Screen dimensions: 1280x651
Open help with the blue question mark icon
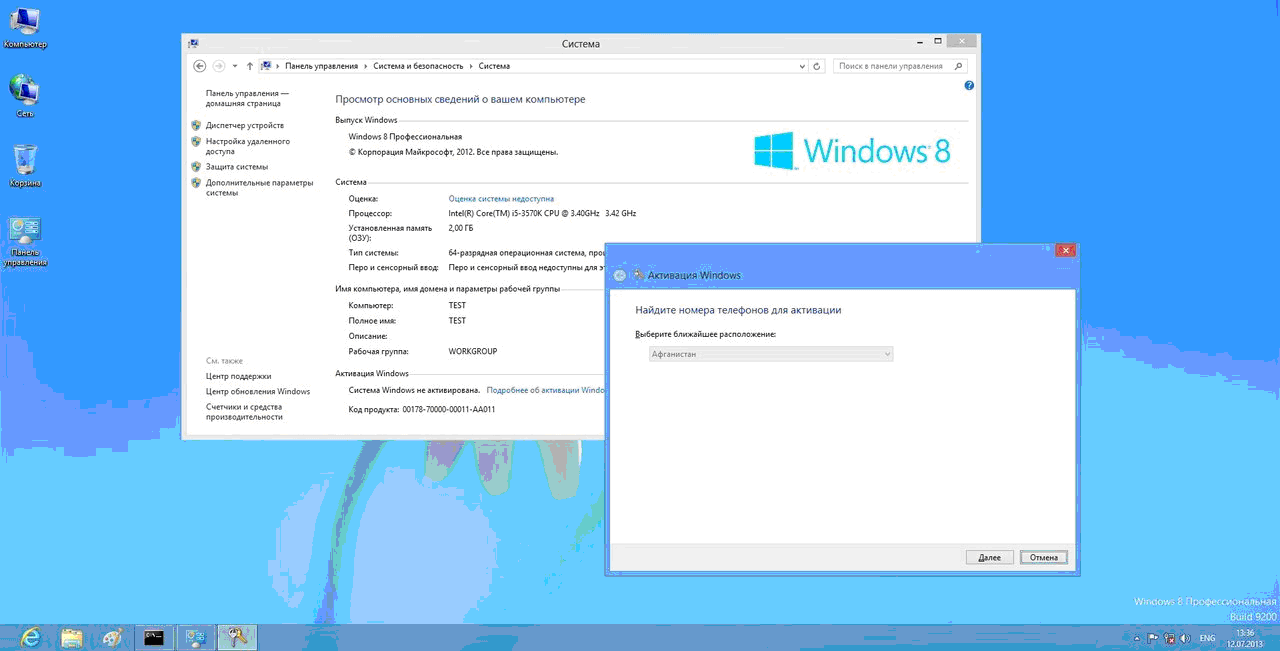tap(969, 86)
